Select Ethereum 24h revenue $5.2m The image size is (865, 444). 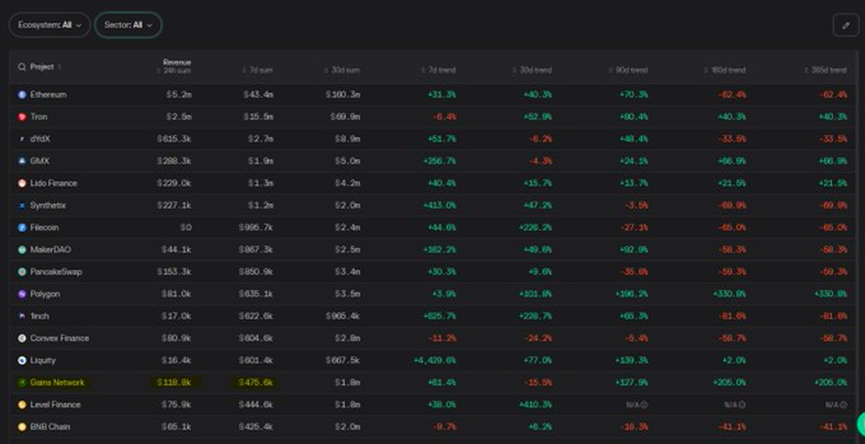[179, 95]
